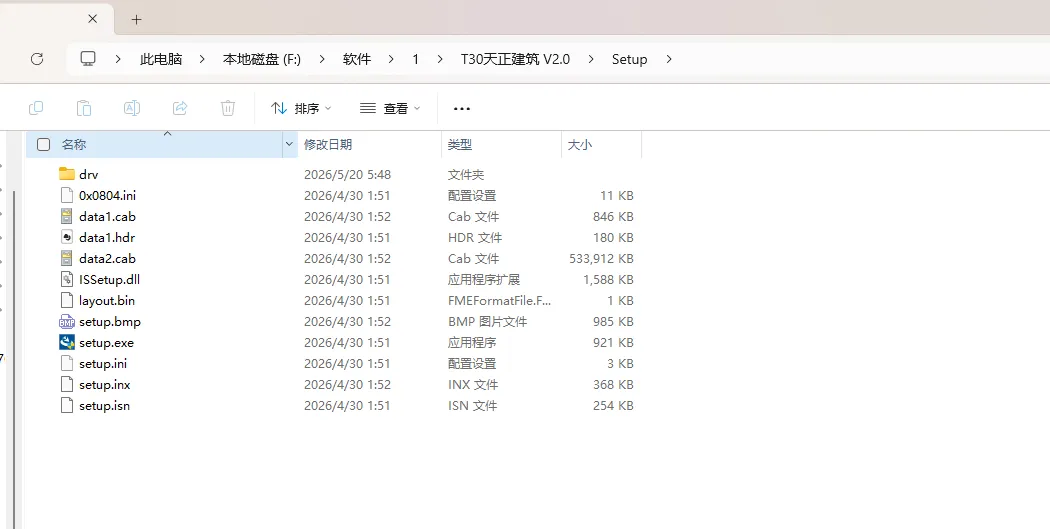Image resolution: width=1050 pixels, height=529 pixels.
Task: Expand the chevron after T30天正建筑 V2.0
Action: click(591, 59)
